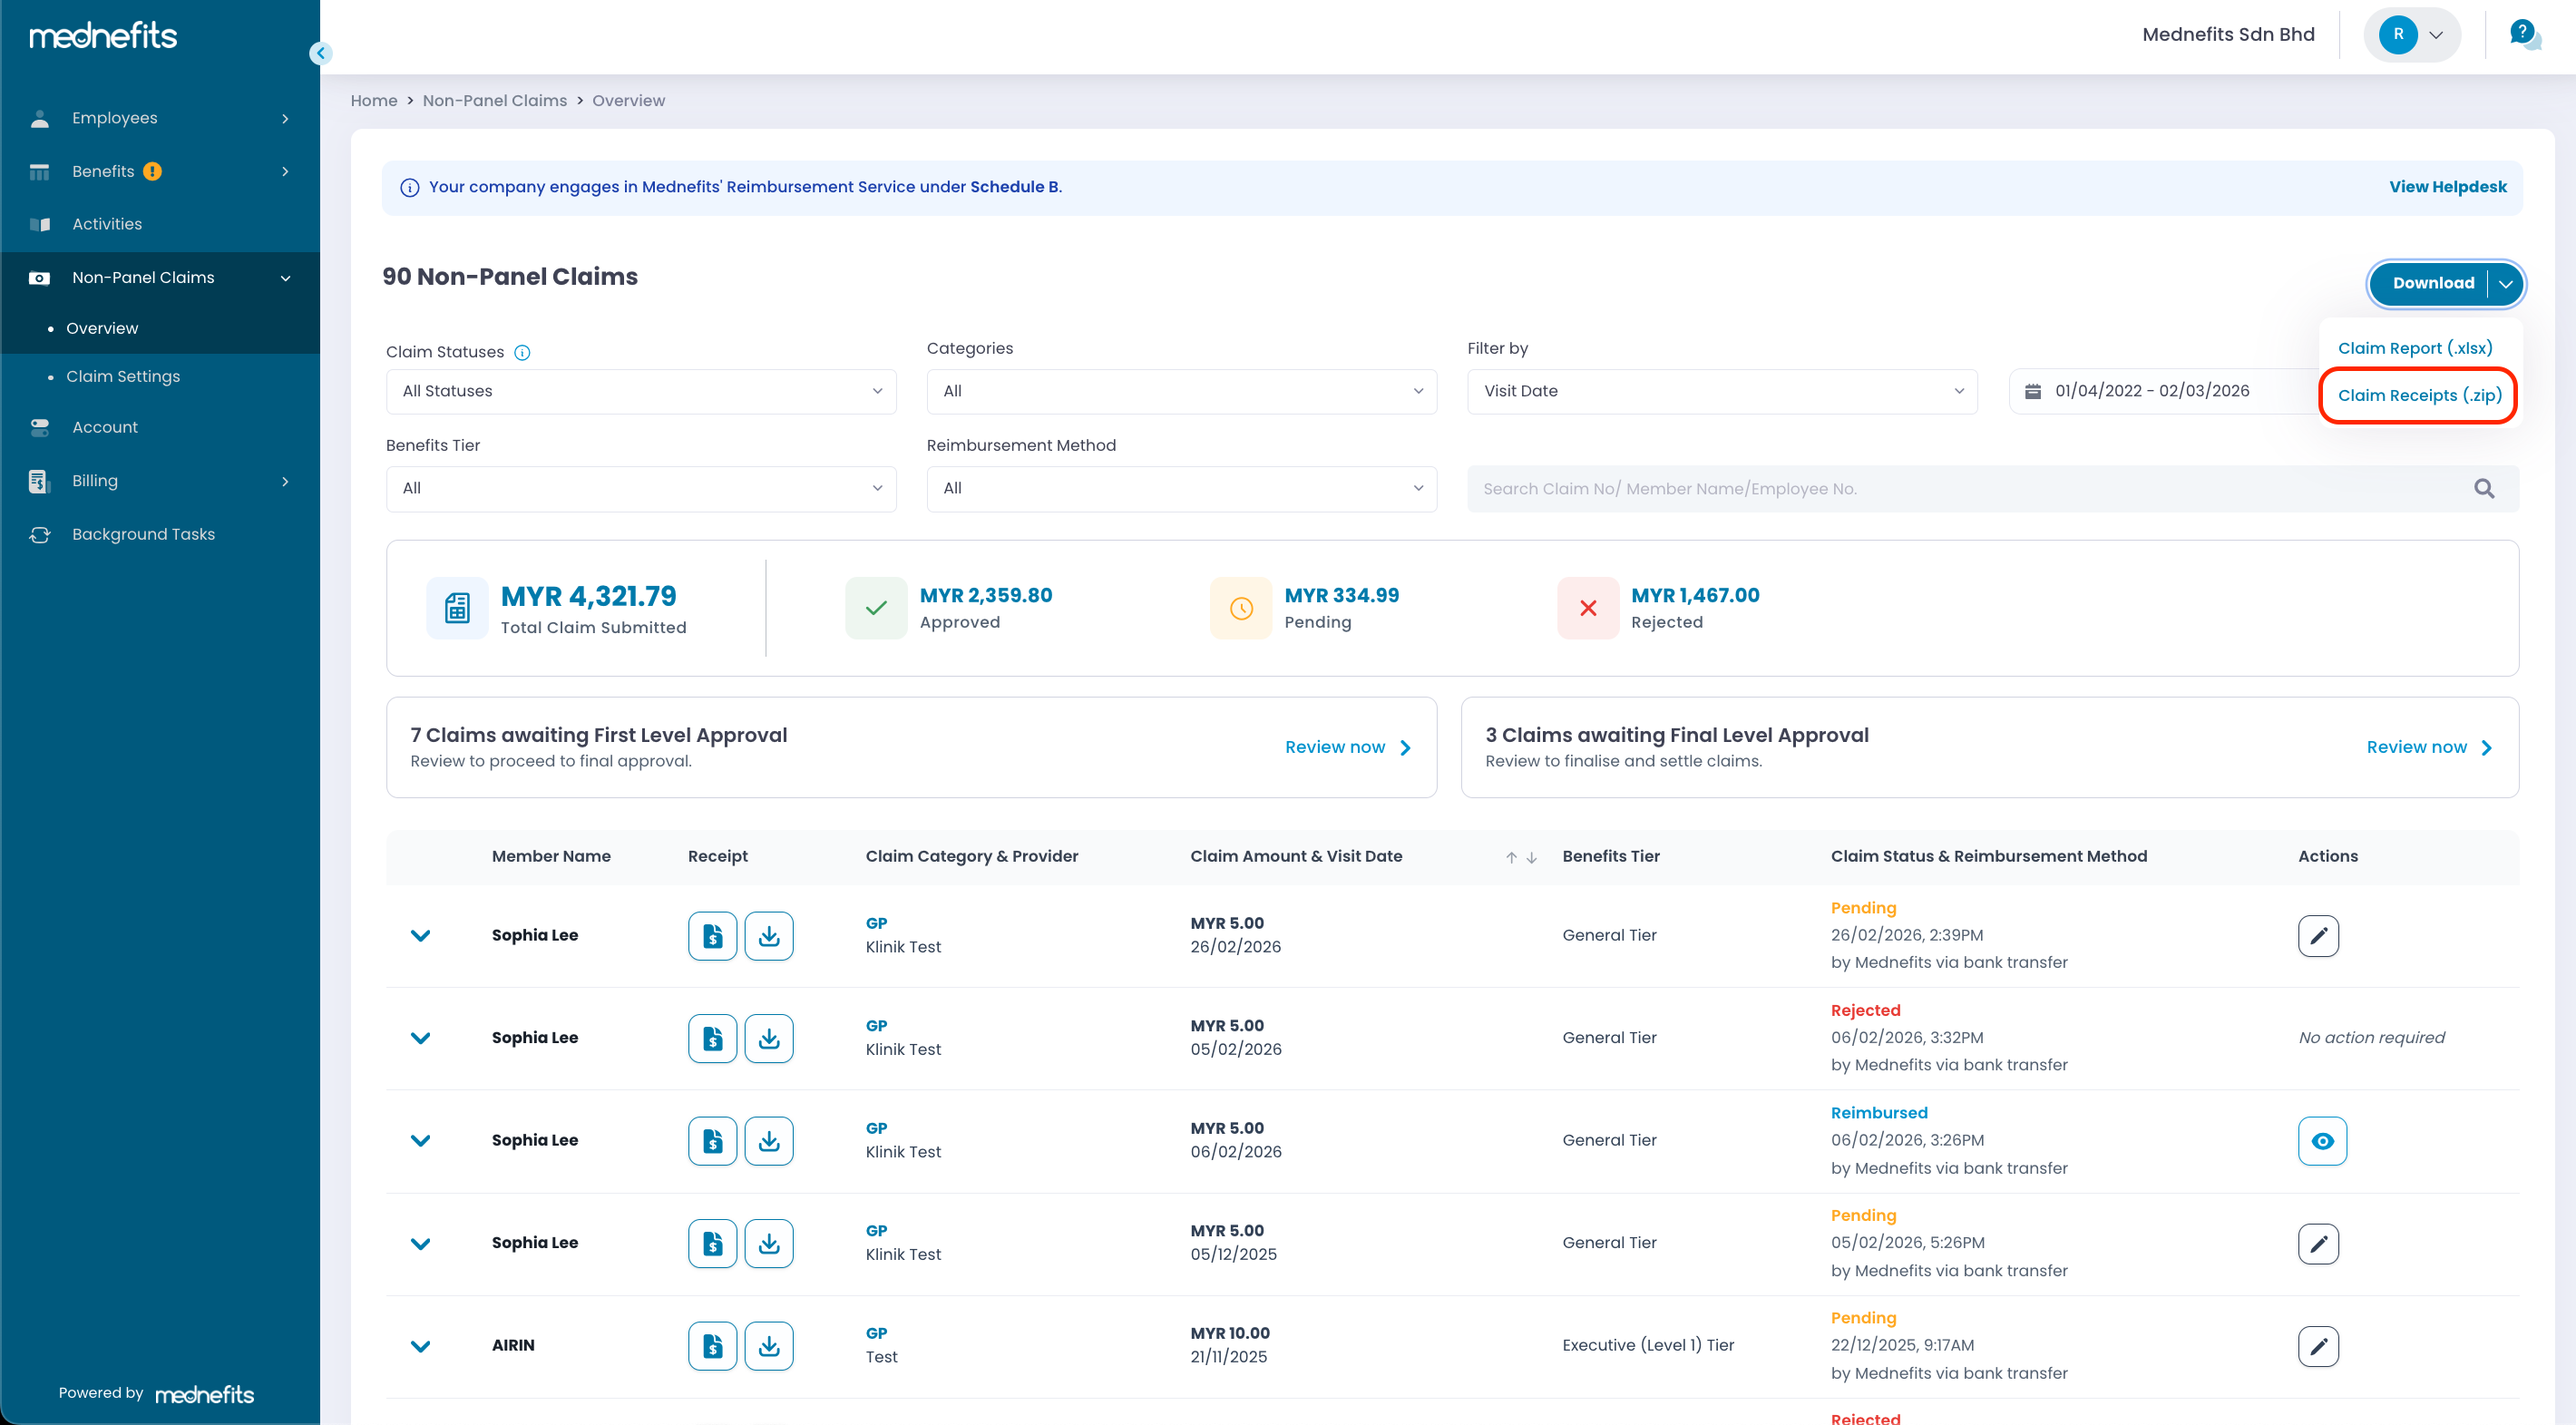Click the search magnifier icon

coord(2483,489)
